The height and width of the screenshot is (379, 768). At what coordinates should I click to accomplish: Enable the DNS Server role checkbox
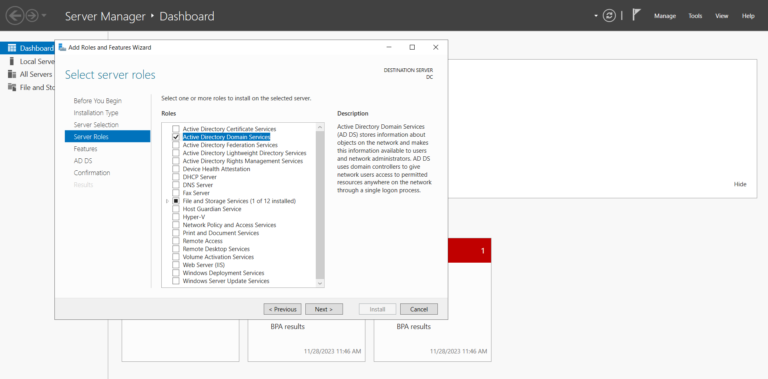coord(176,185)
